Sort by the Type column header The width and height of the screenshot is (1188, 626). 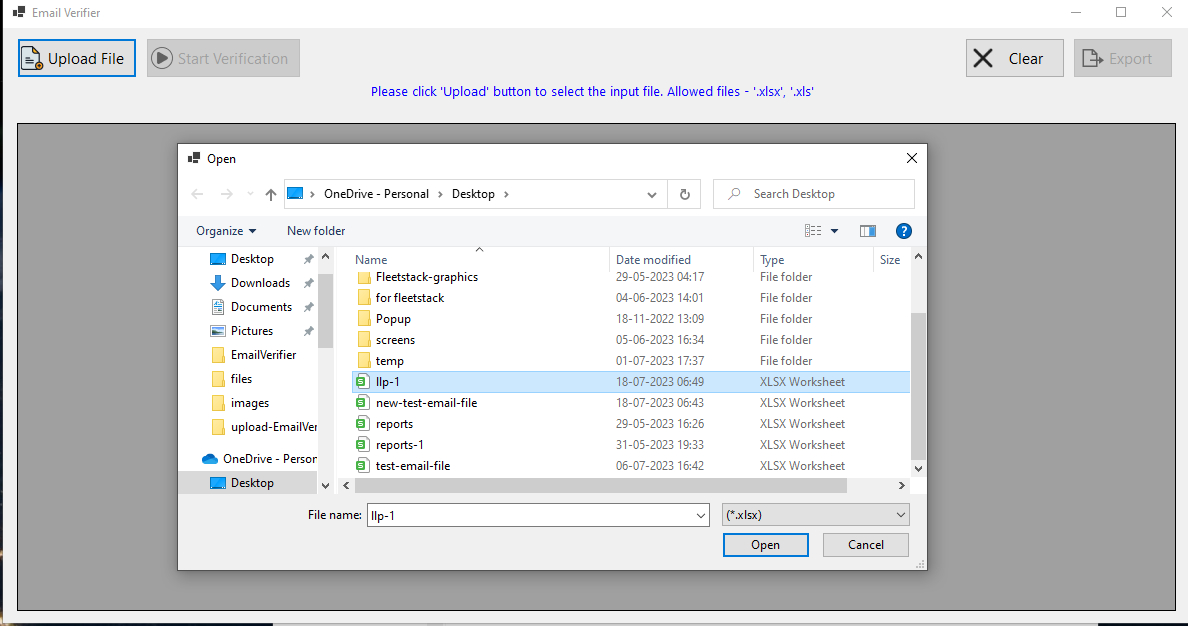(x=772, y=260)
